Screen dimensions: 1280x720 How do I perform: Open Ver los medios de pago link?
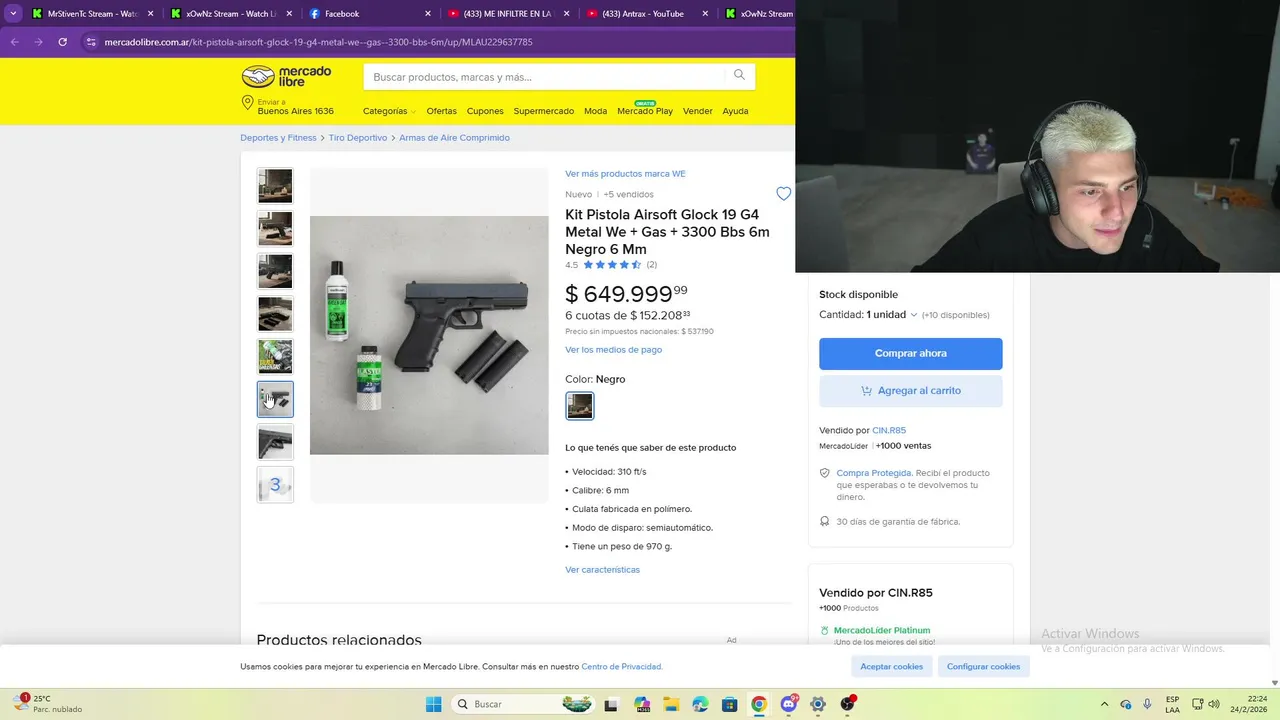click(x=613, y=350)
